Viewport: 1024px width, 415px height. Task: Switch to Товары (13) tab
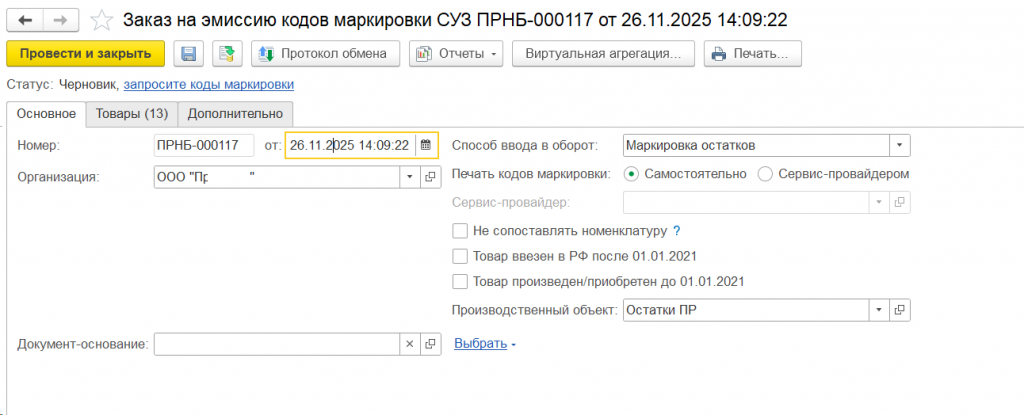coord(131,114)
